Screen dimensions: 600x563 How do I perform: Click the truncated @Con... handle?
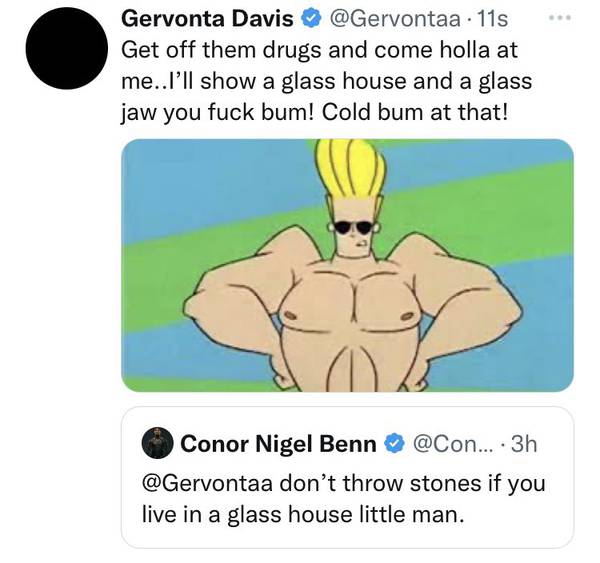tap(453, 442)
